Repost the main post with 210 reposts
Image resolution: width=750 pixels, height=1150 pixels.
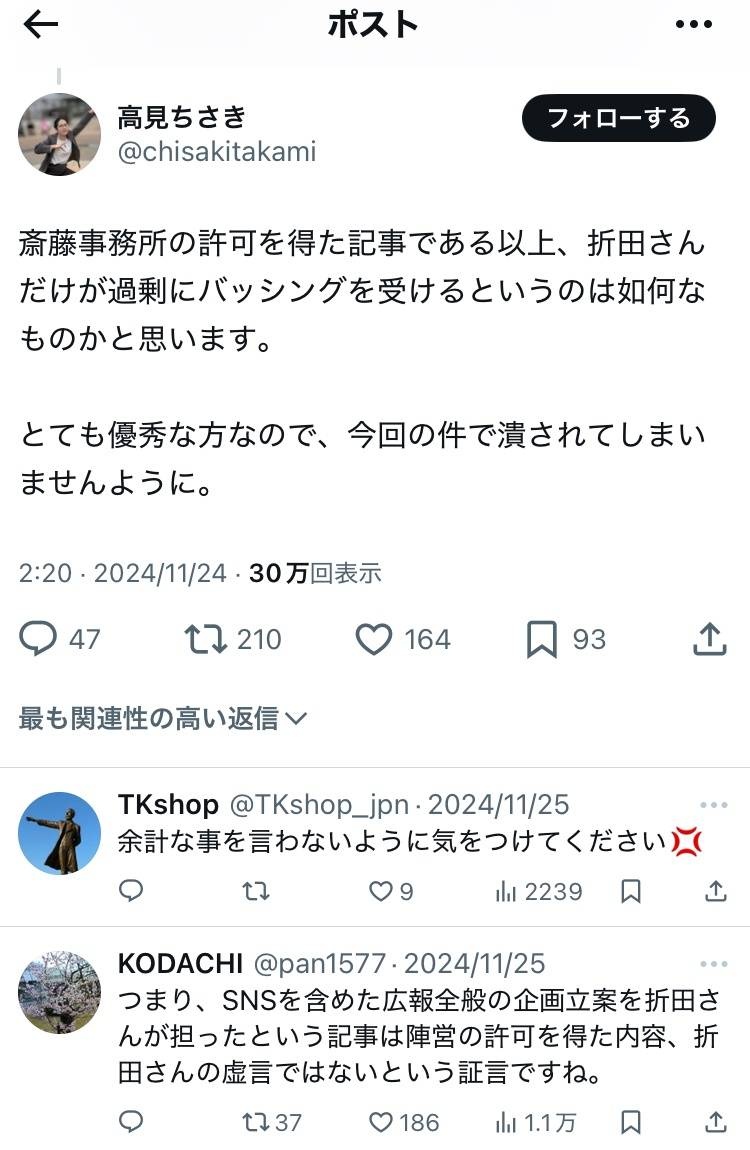click(x=206, y=639)
